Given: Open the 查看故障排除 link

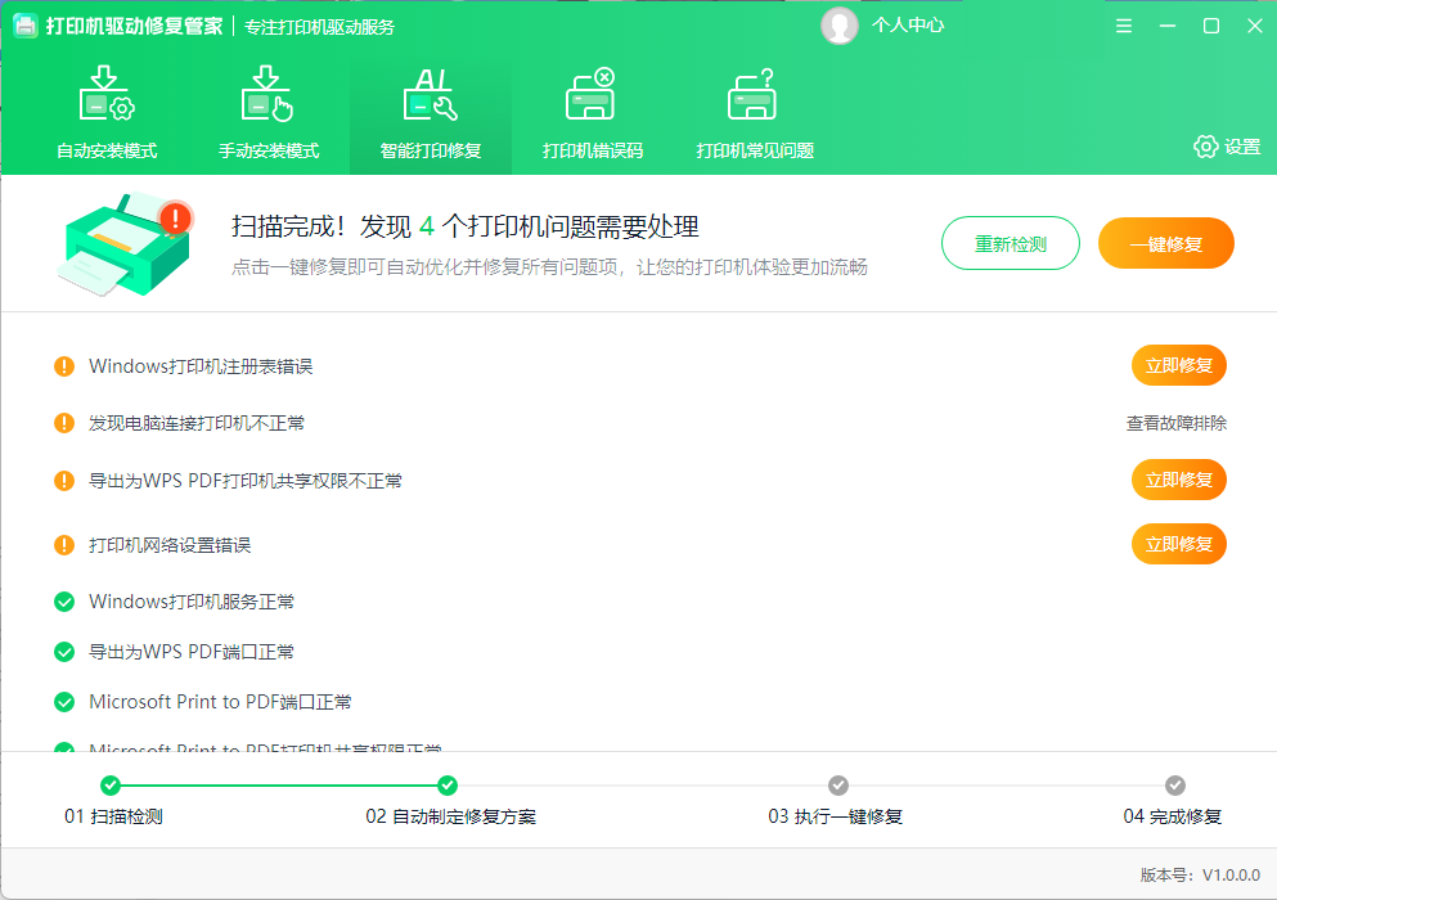Looking at the screenshot, I should click(1176, 423).
